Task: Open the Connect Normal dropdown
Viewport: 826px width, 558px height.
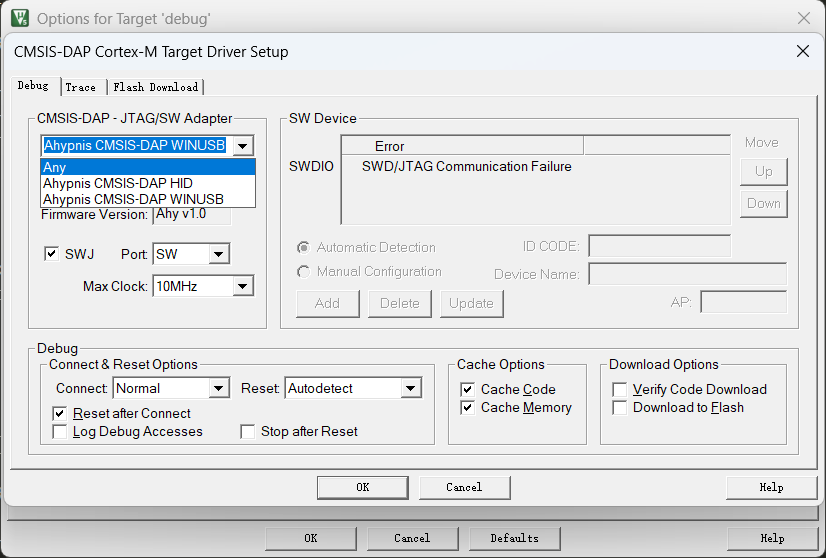Action: point(171,388)
